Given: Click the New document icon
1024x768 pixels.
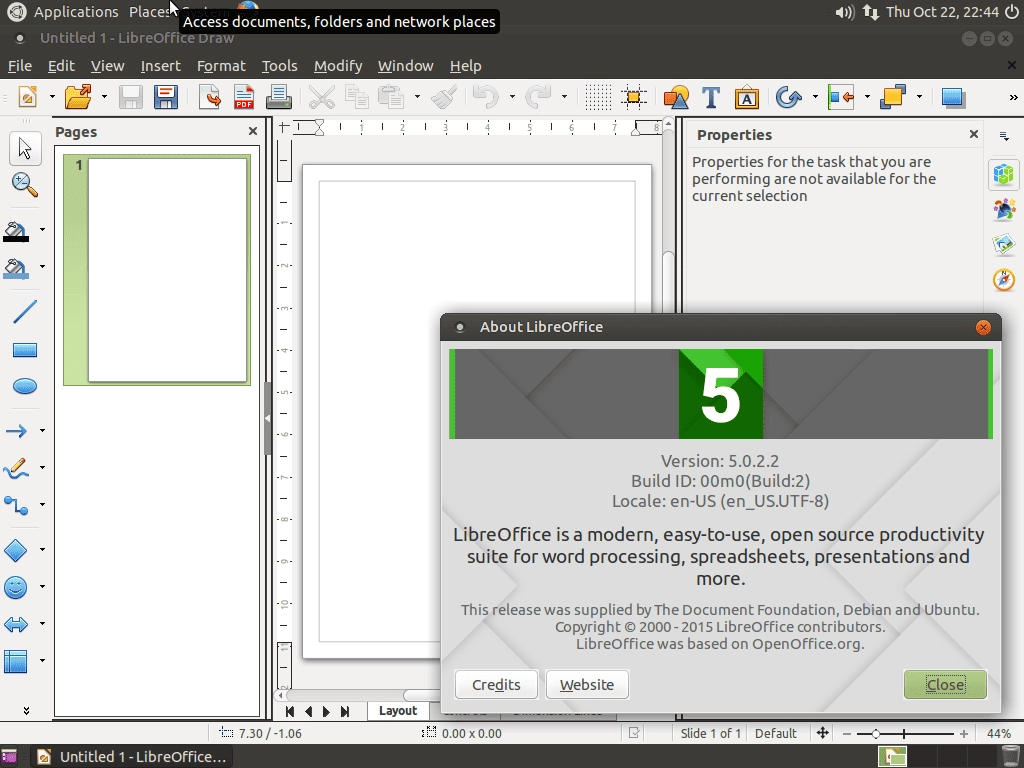Looking at the screenshot, I should pos(27,97).
